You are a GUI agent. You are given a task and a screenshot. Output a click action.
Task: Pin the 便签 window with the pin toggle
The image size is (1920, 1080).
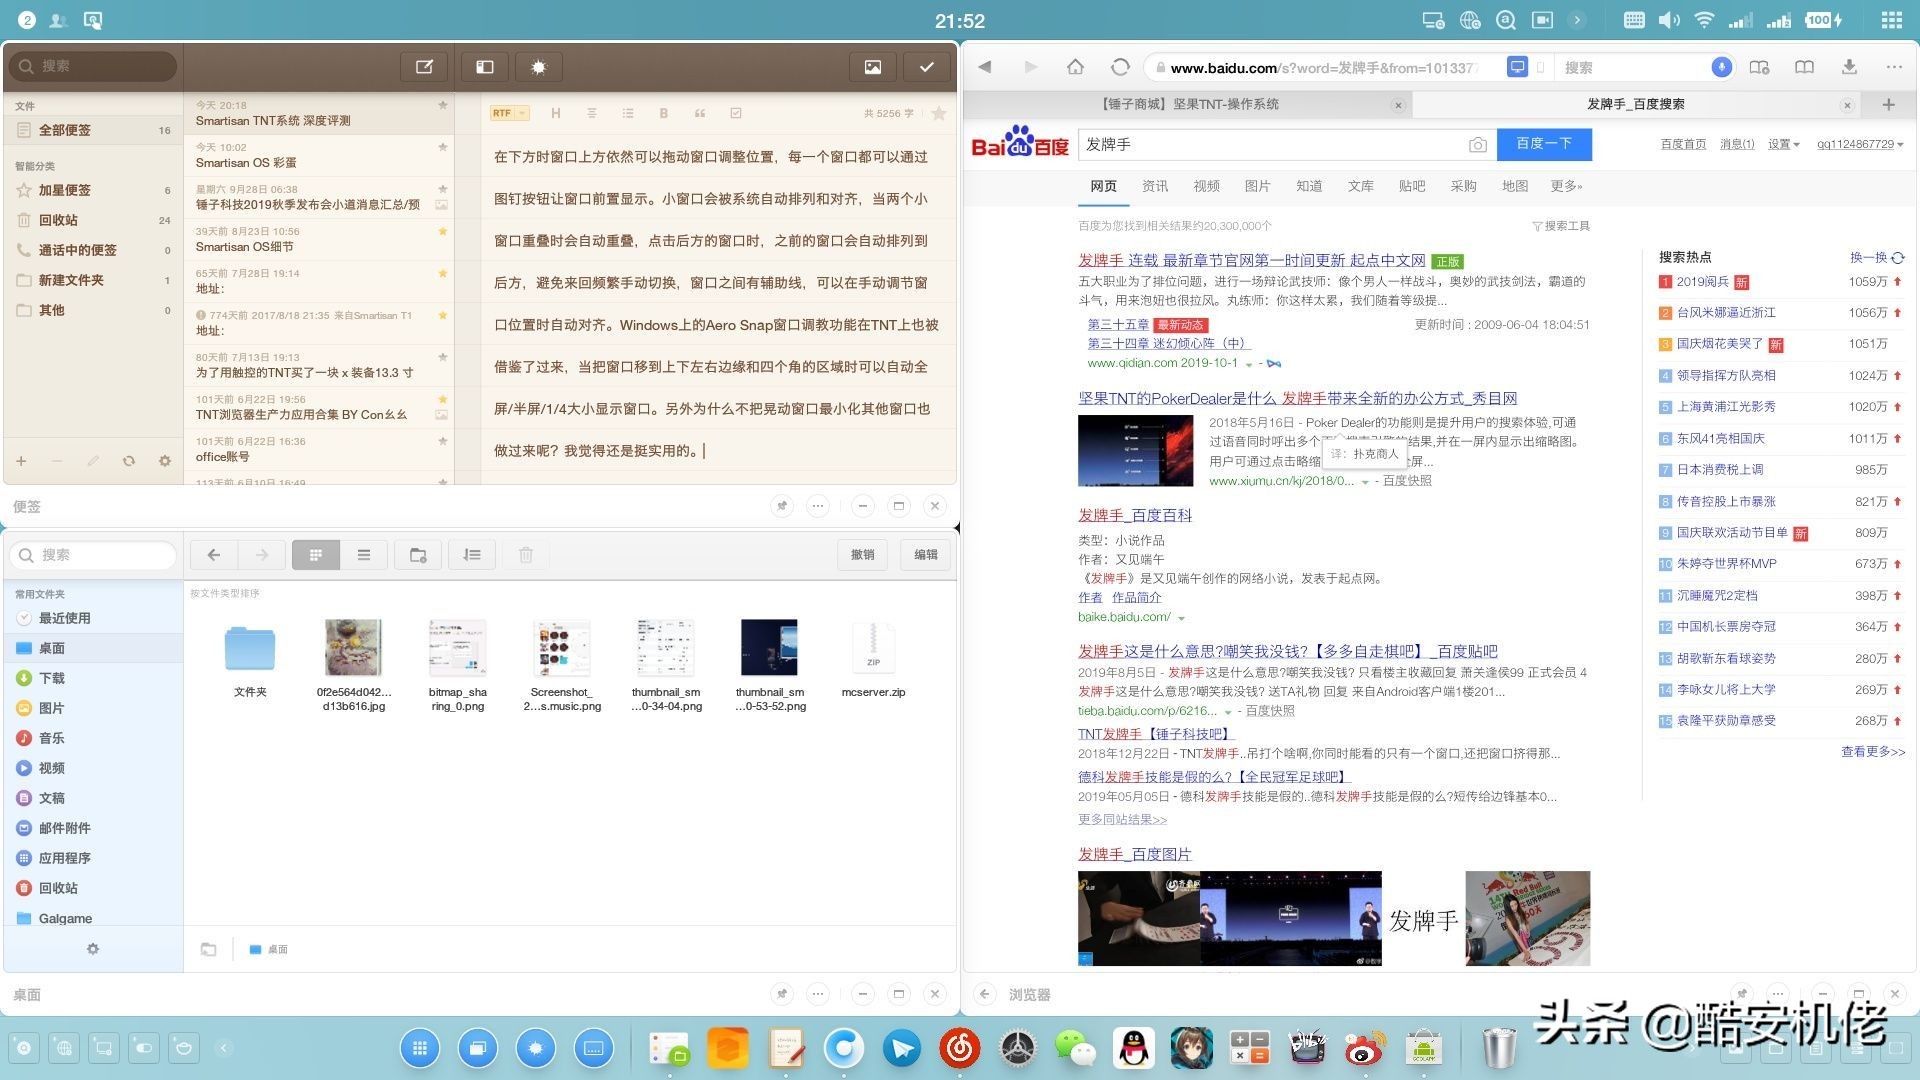coord(782,506)
